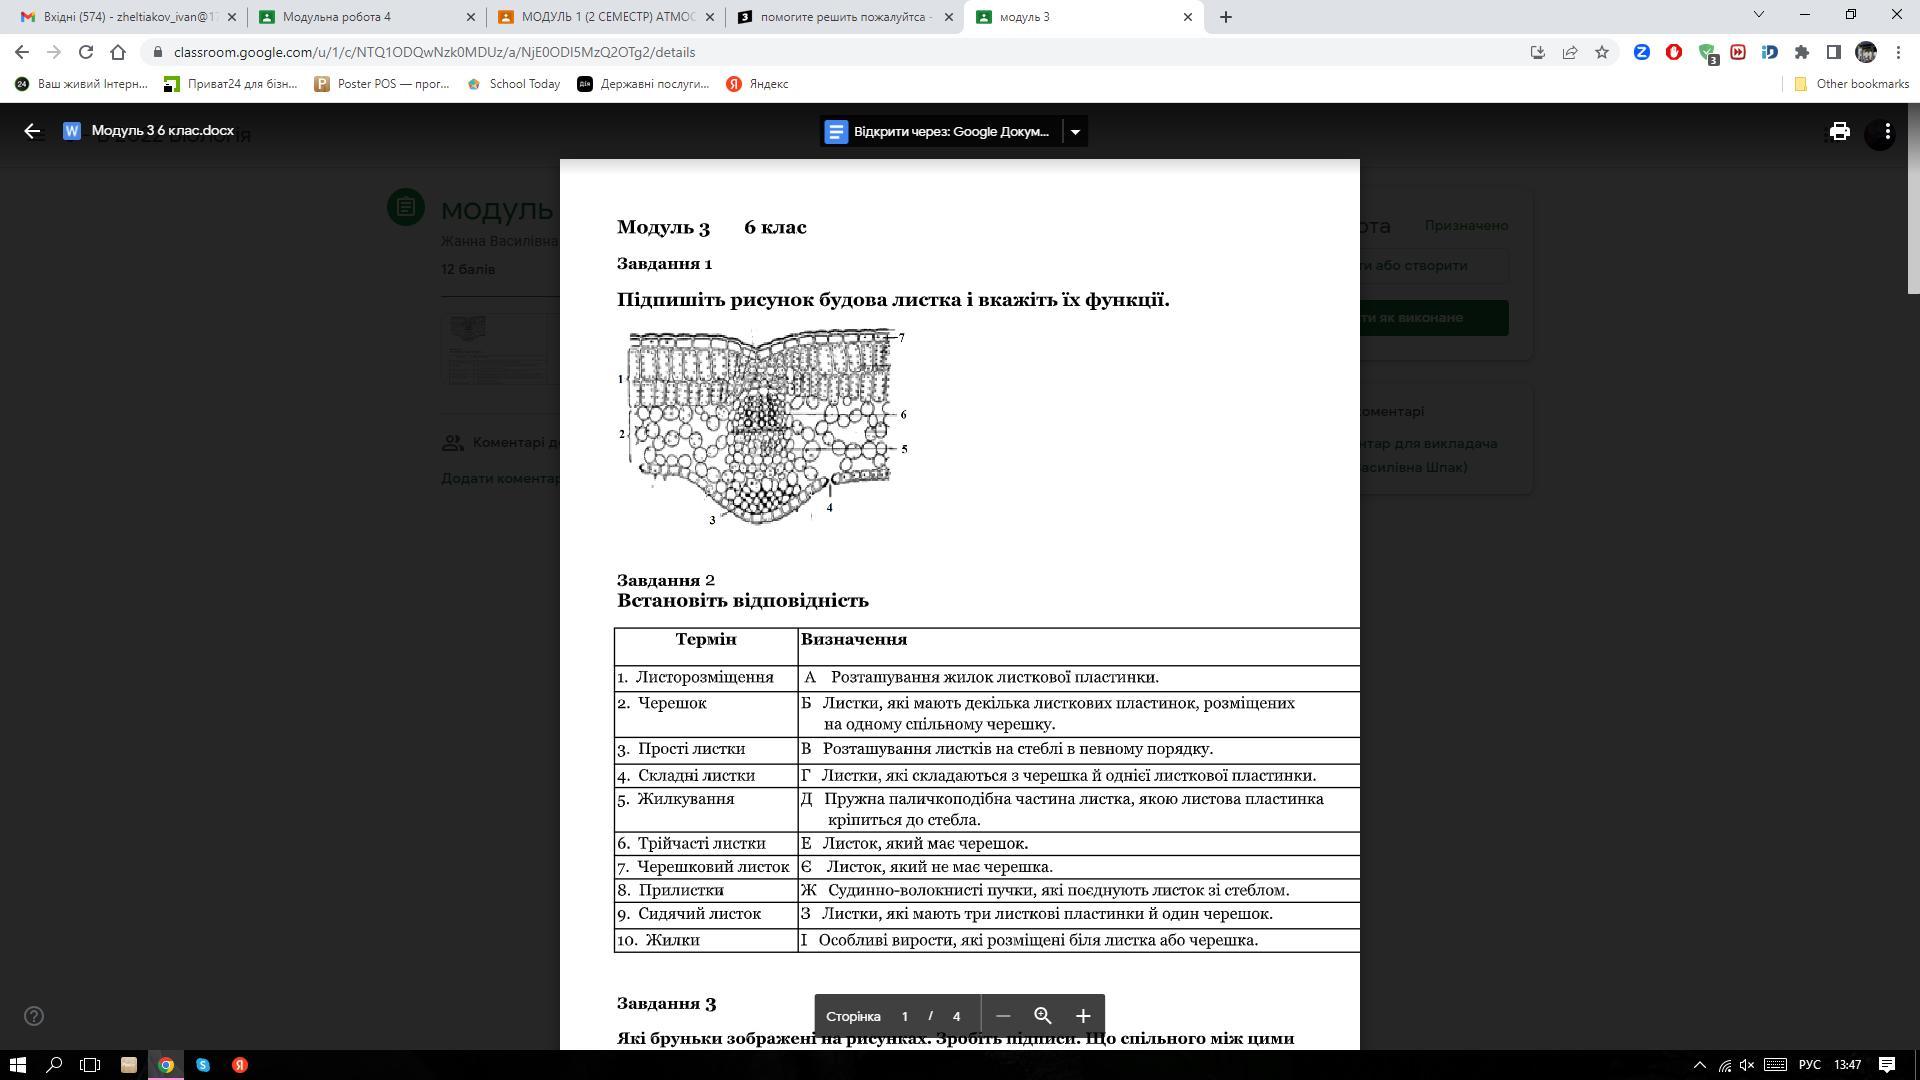Select the page number field
This screenshot has height=1080, width=1920.
905,1016
